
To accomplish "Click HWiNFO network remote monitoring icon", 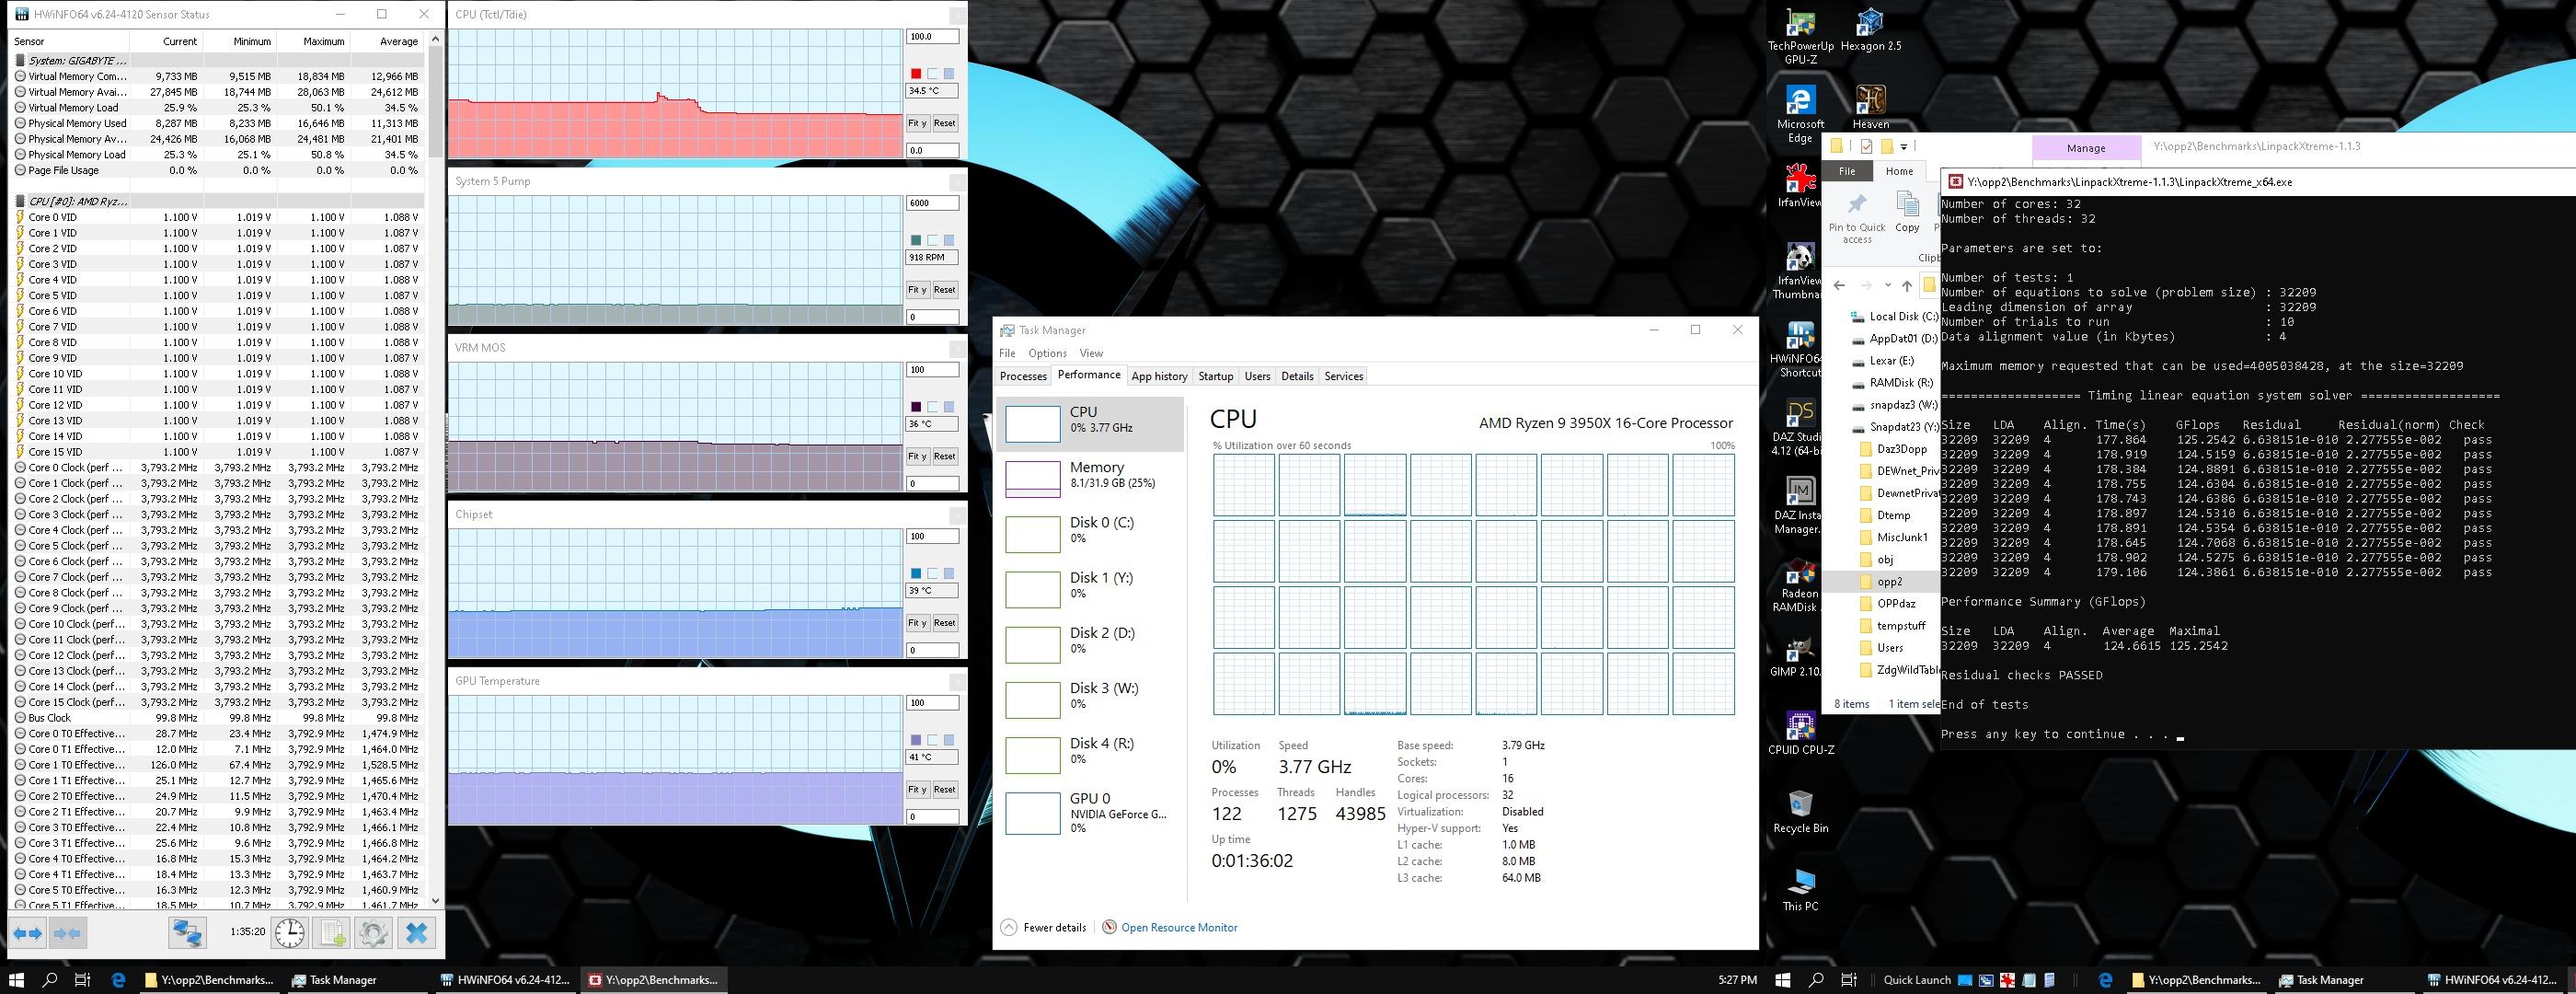I will (186, 933).
